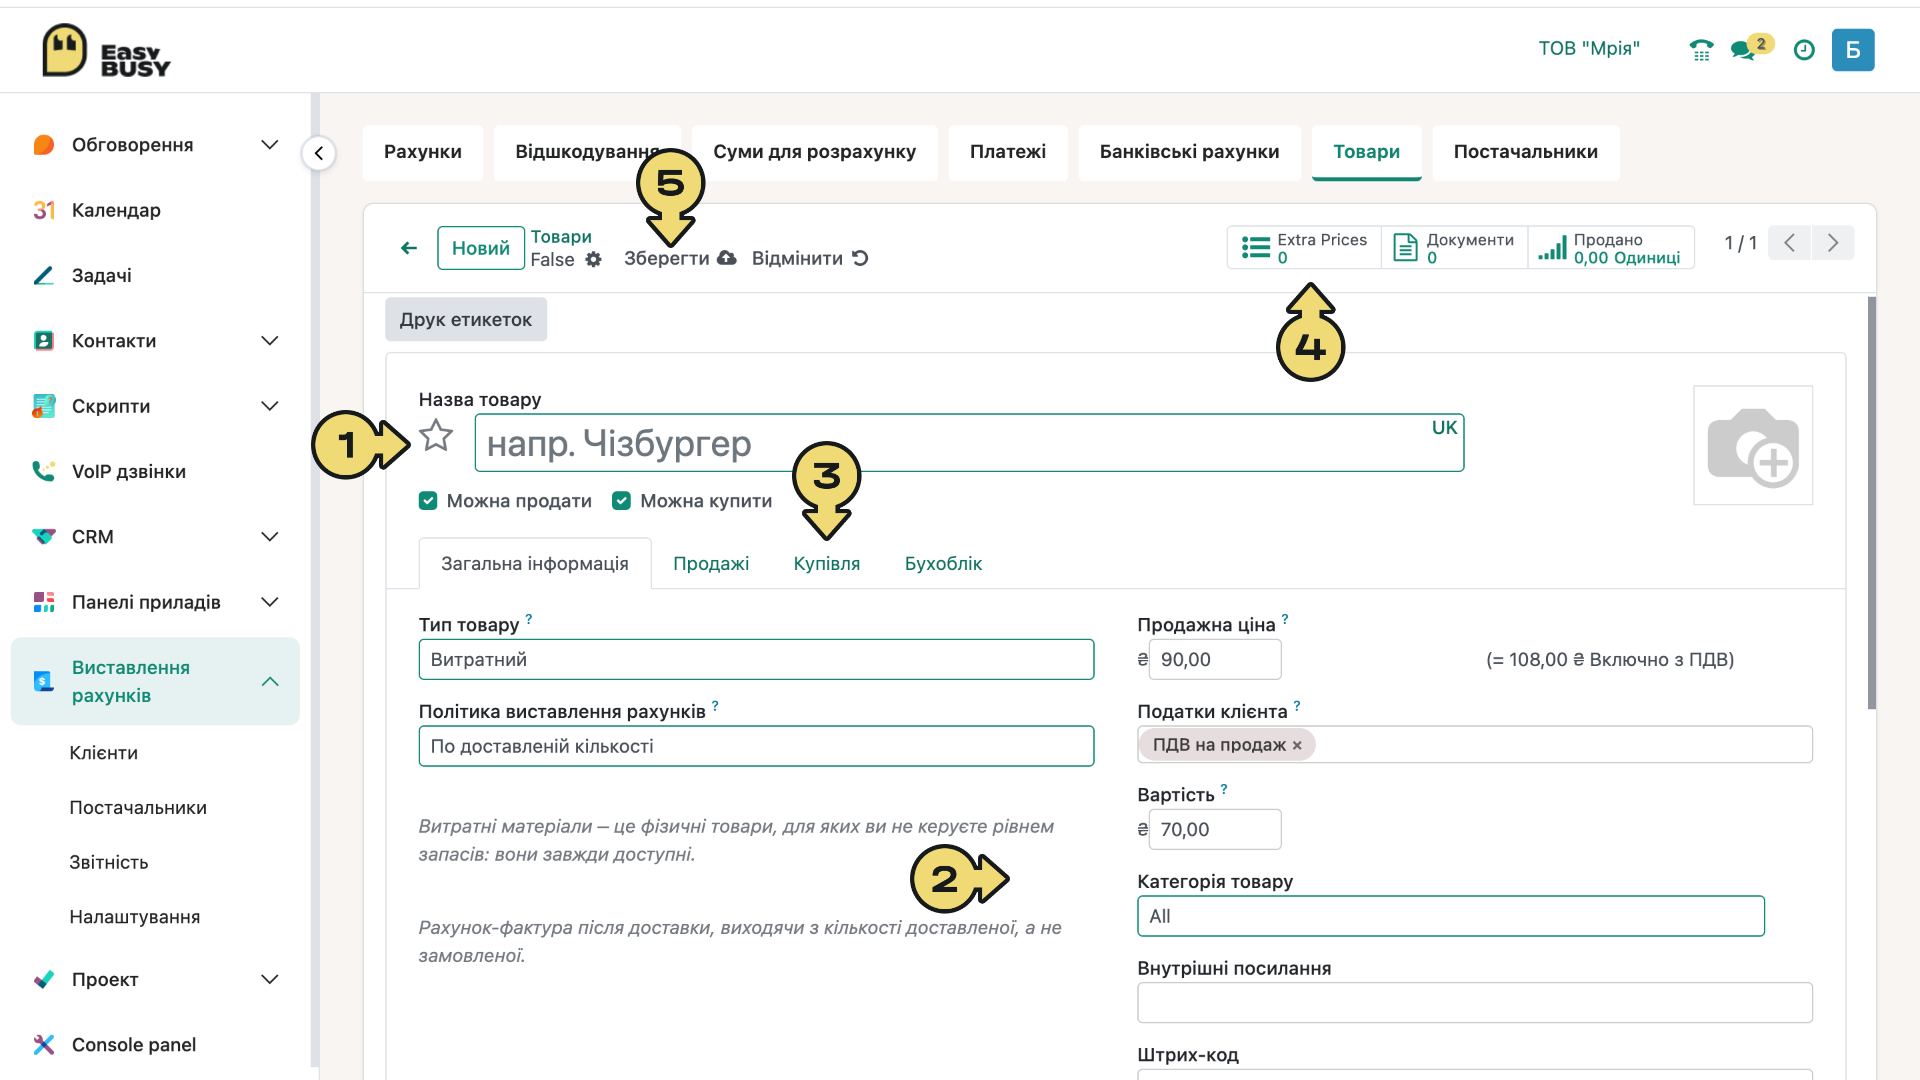Open Тип товару dropdown
Viewport: 1920px width, 1080px height.
click(x=756, y=660)
